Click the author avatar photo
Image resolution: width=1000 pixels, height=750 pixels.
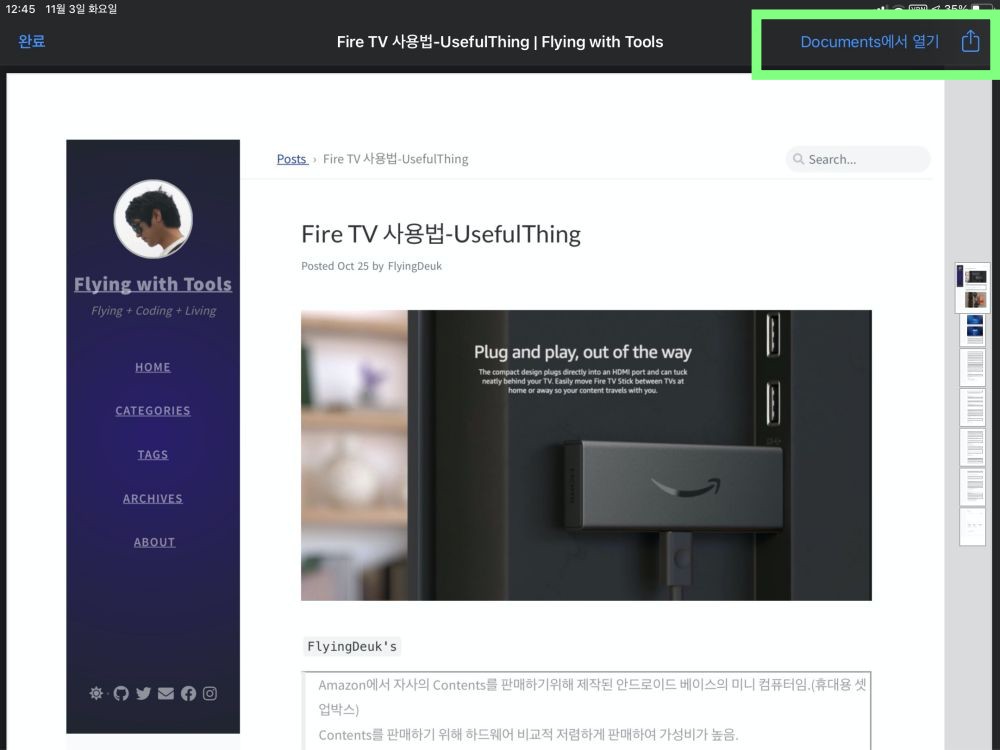pyautogui.click(x=153, y=219)
